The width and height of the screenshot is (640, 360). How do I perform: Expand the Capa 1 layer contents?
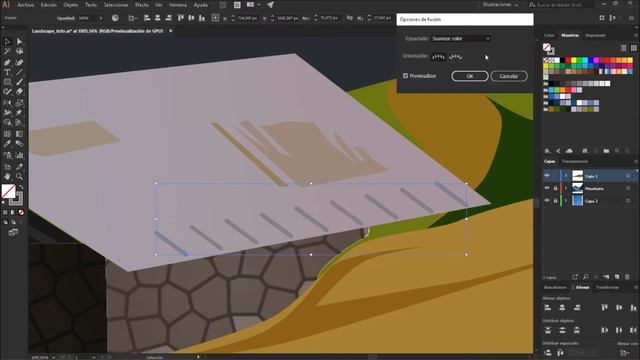click(566, 176)
